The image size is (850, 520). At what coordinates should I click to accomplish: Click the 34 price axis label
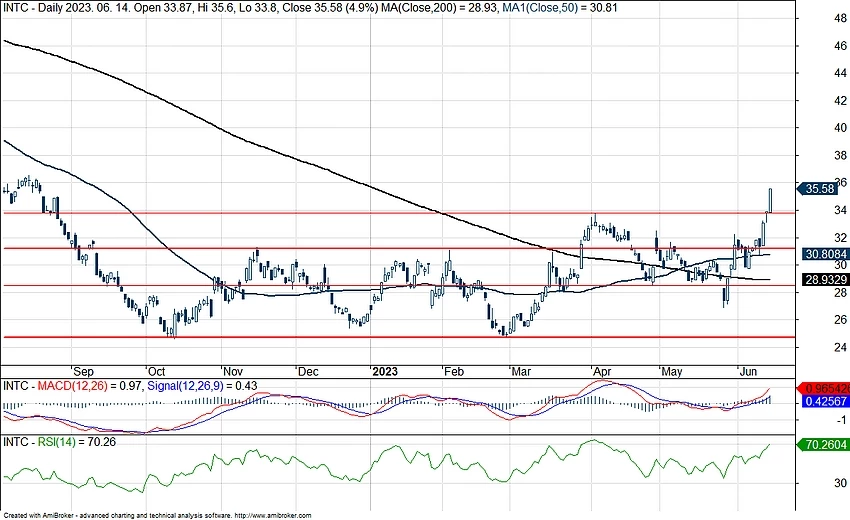(x=840, y=210)
